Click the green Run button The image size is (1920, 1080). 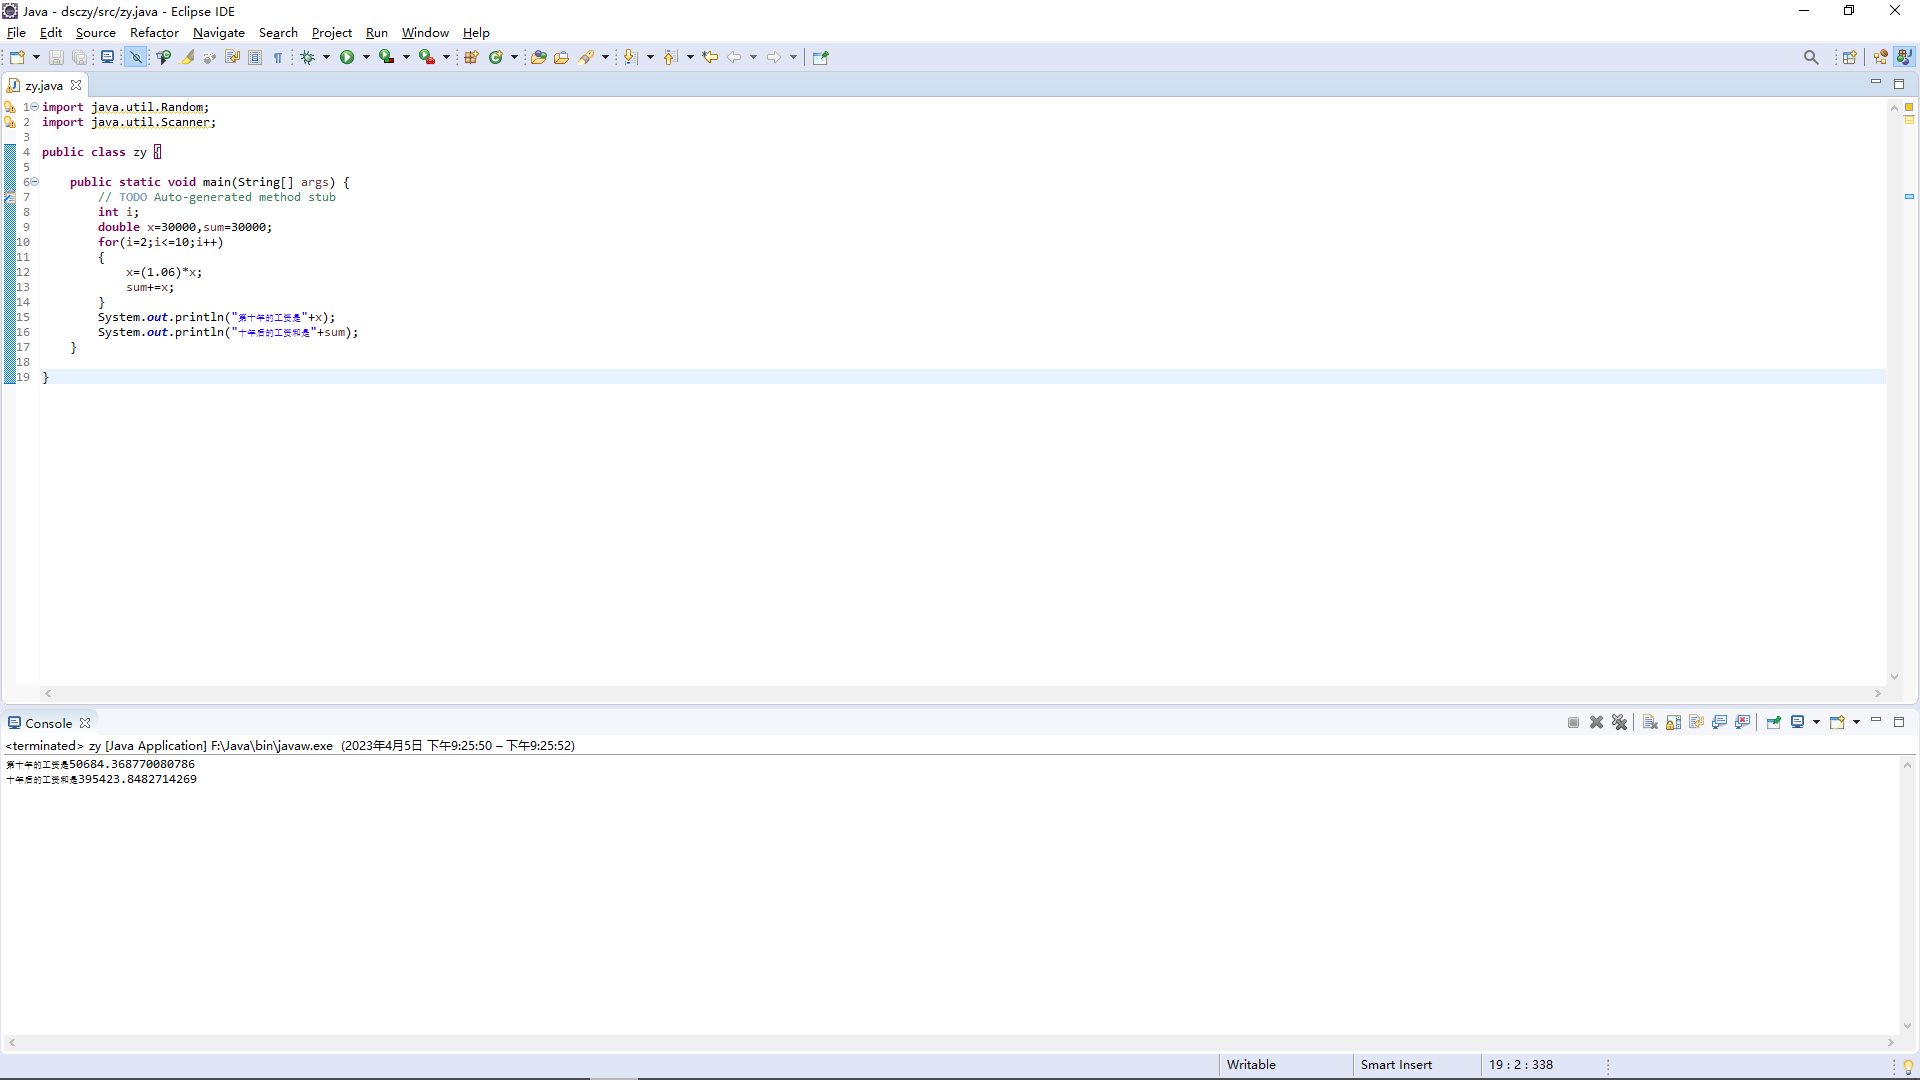pyautogui.click(x=347, y=57)
